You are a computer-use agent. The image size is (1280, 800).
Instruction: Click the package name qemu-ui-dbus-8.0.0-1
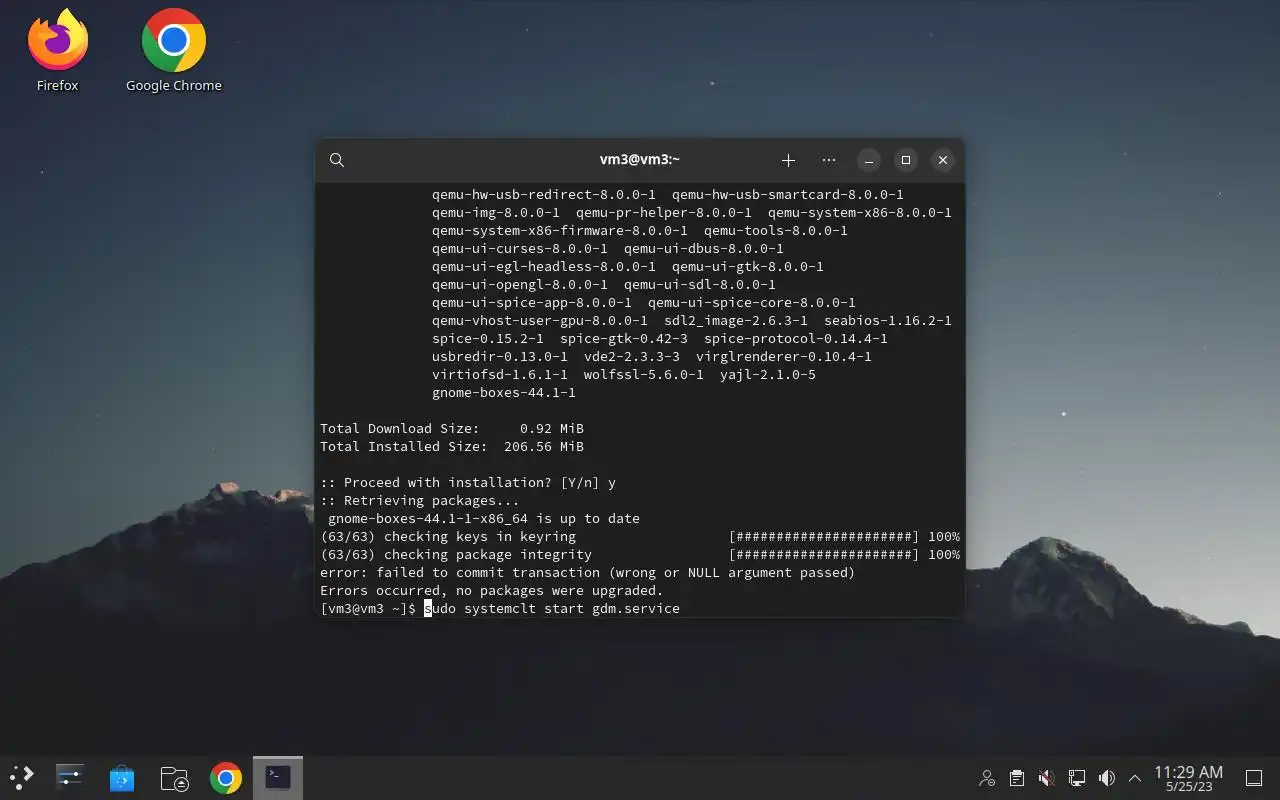pos(704,248)
